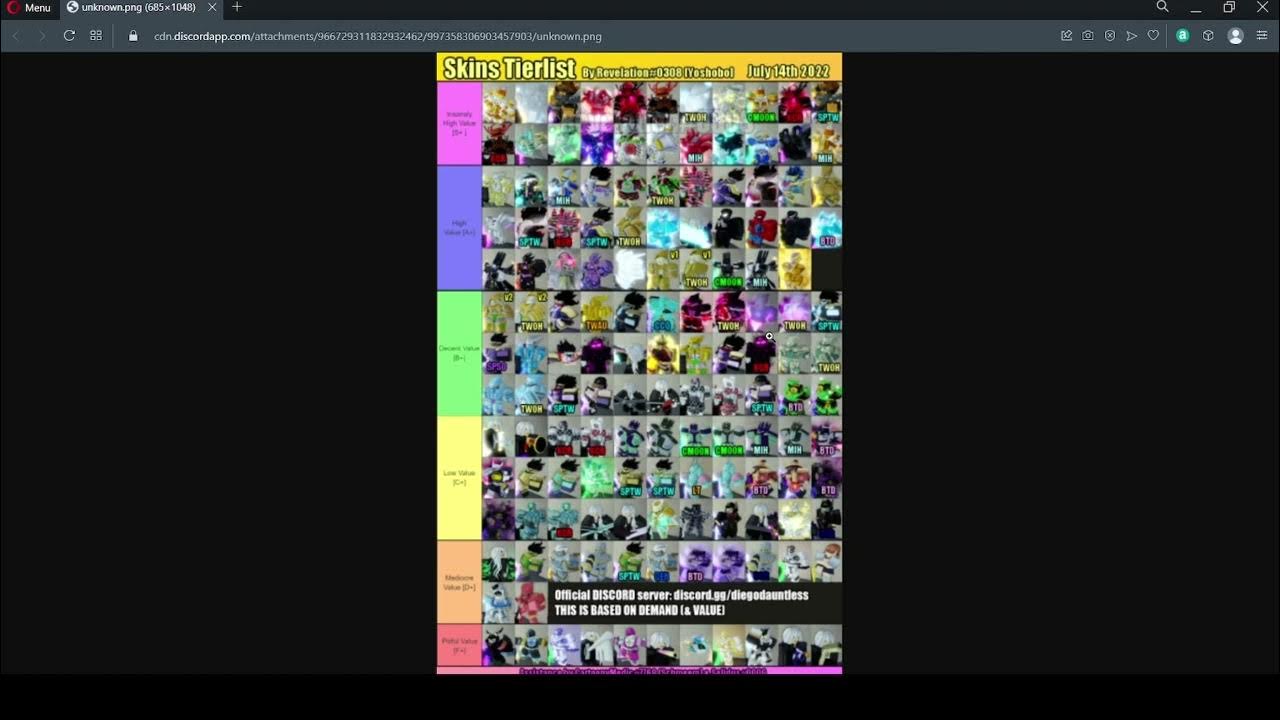
Task: Open a new tab with the plus button
Action: (x=237, y=7)
